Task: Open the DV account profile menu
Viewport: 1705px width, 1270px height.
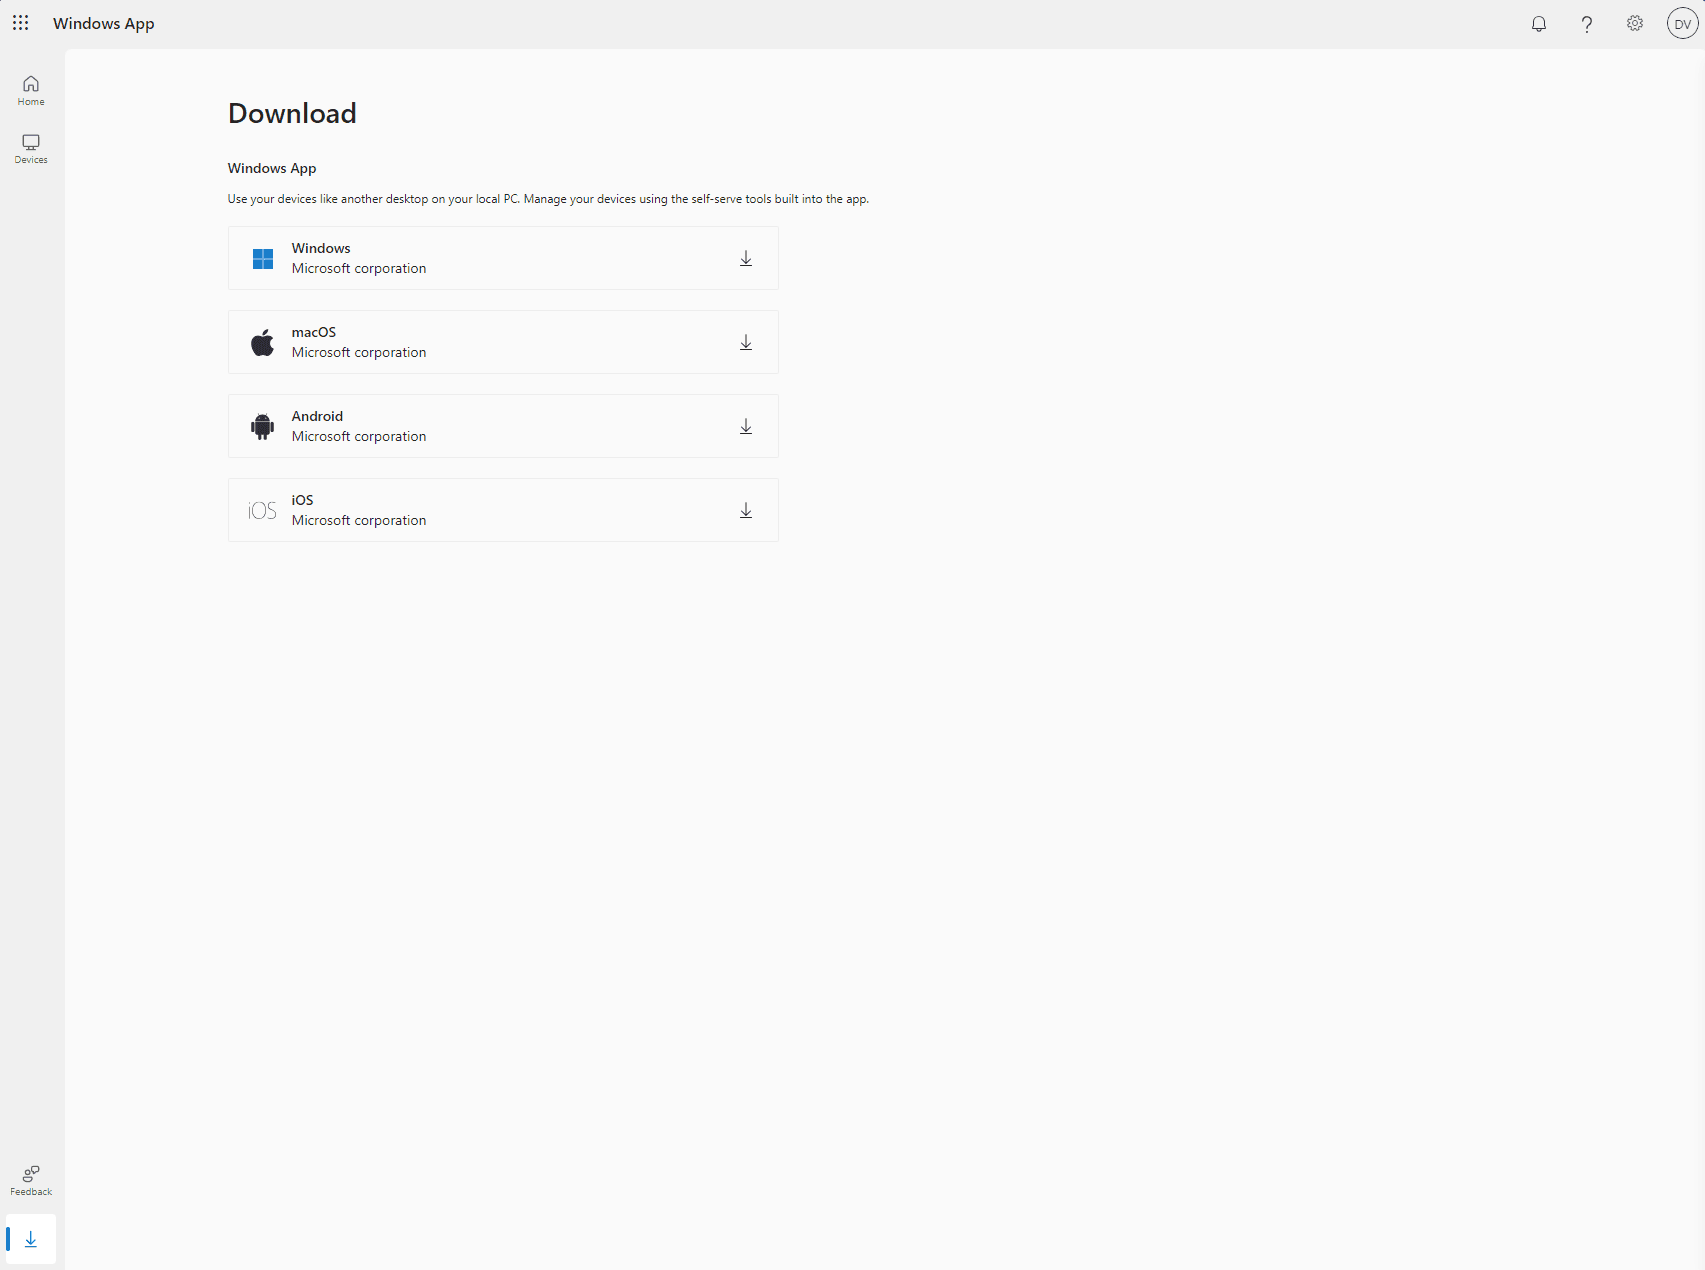Action: (x=1682, y=24)
